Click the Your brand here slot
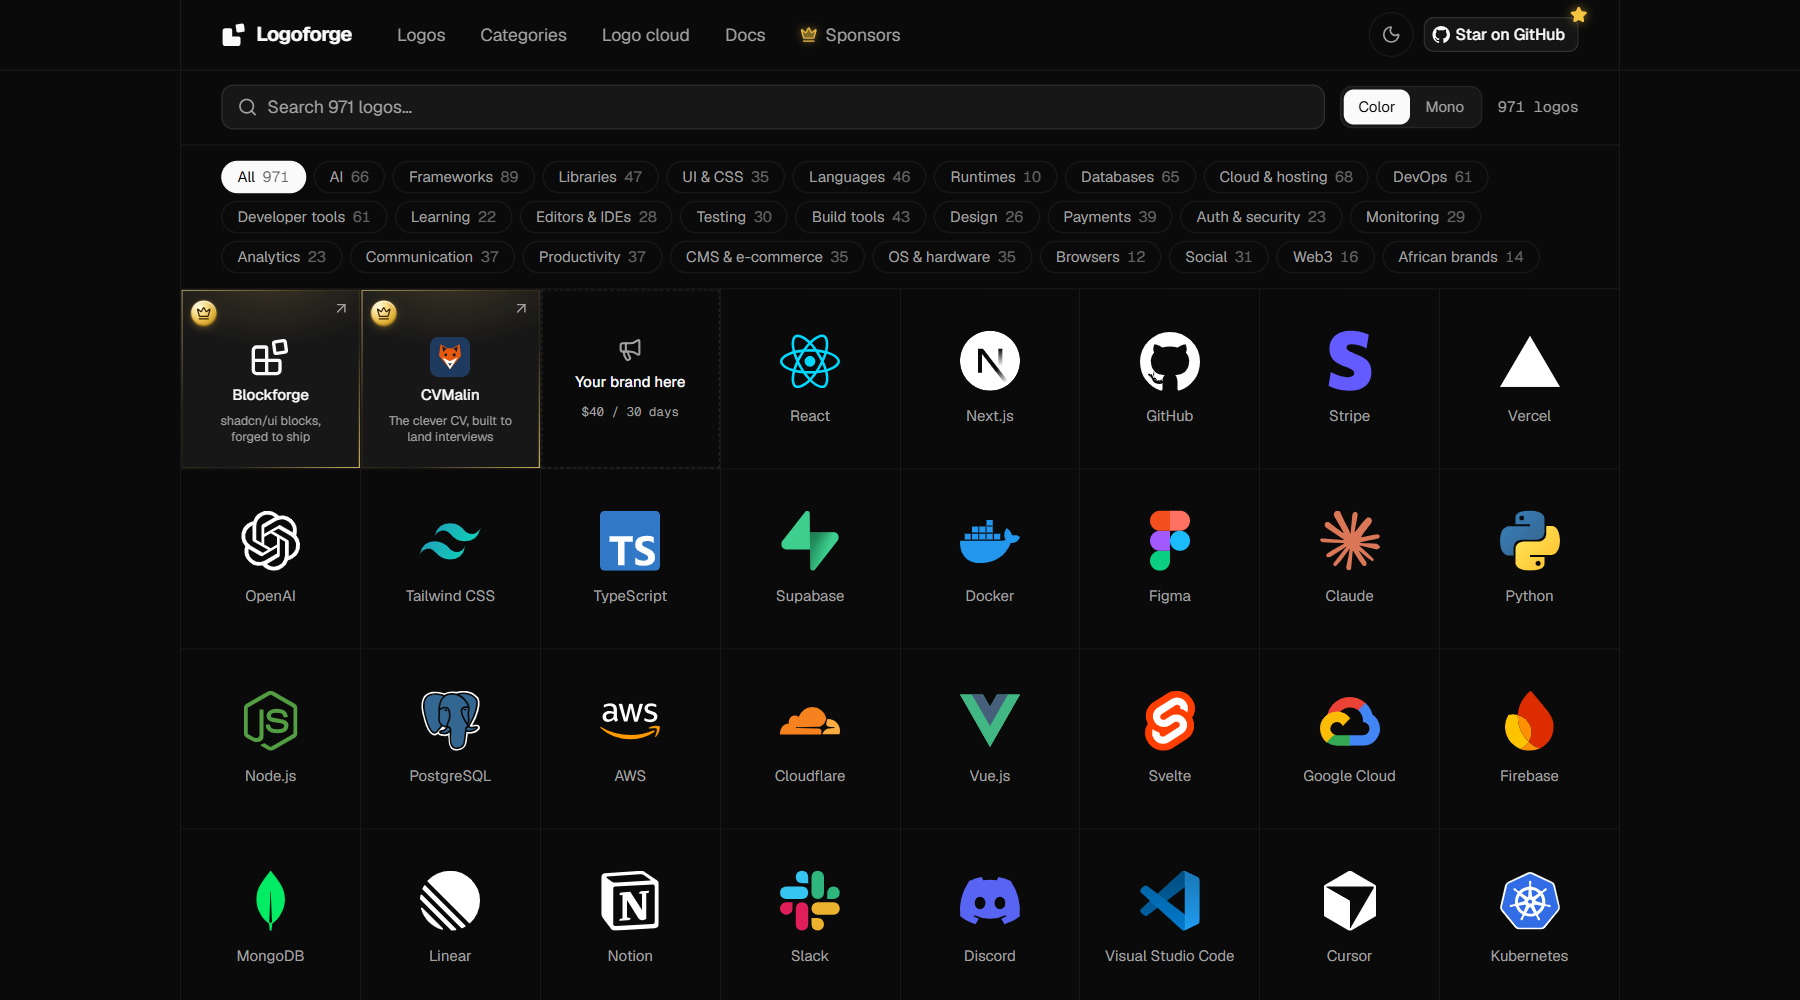 point(630,379)
